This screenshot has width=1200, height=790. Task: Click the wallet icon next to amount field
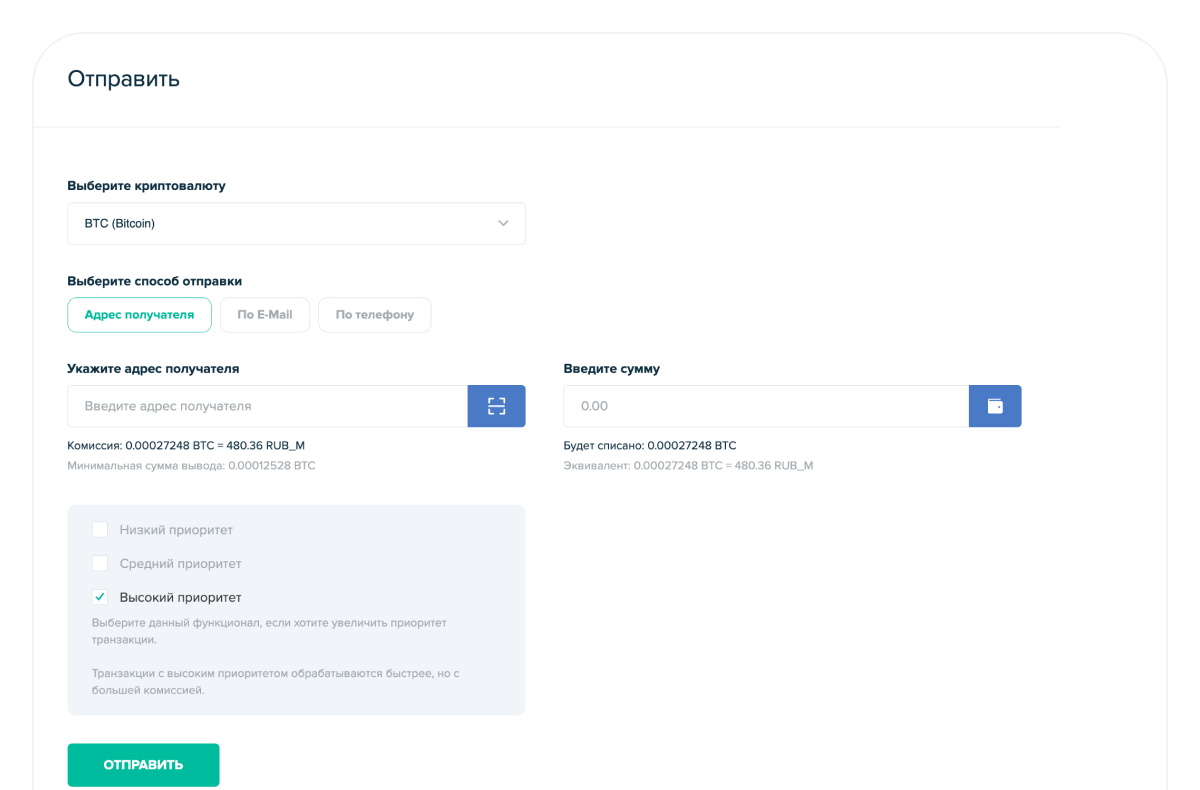pos(995,406)
